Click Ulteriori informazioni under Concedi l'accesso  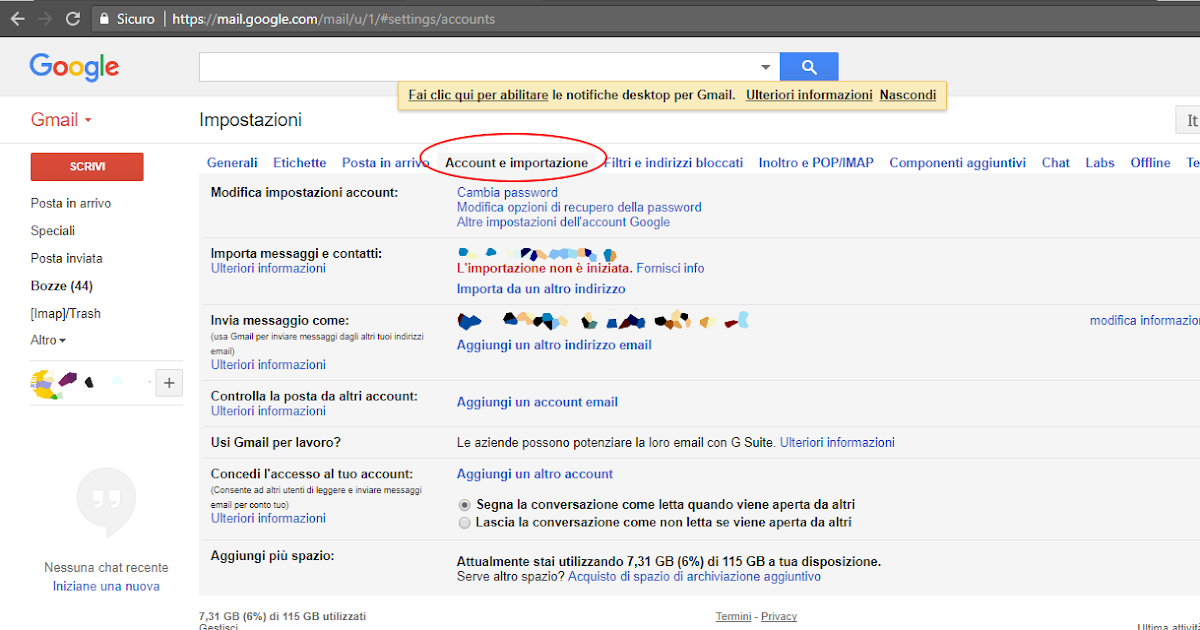(x=268, y=518)
